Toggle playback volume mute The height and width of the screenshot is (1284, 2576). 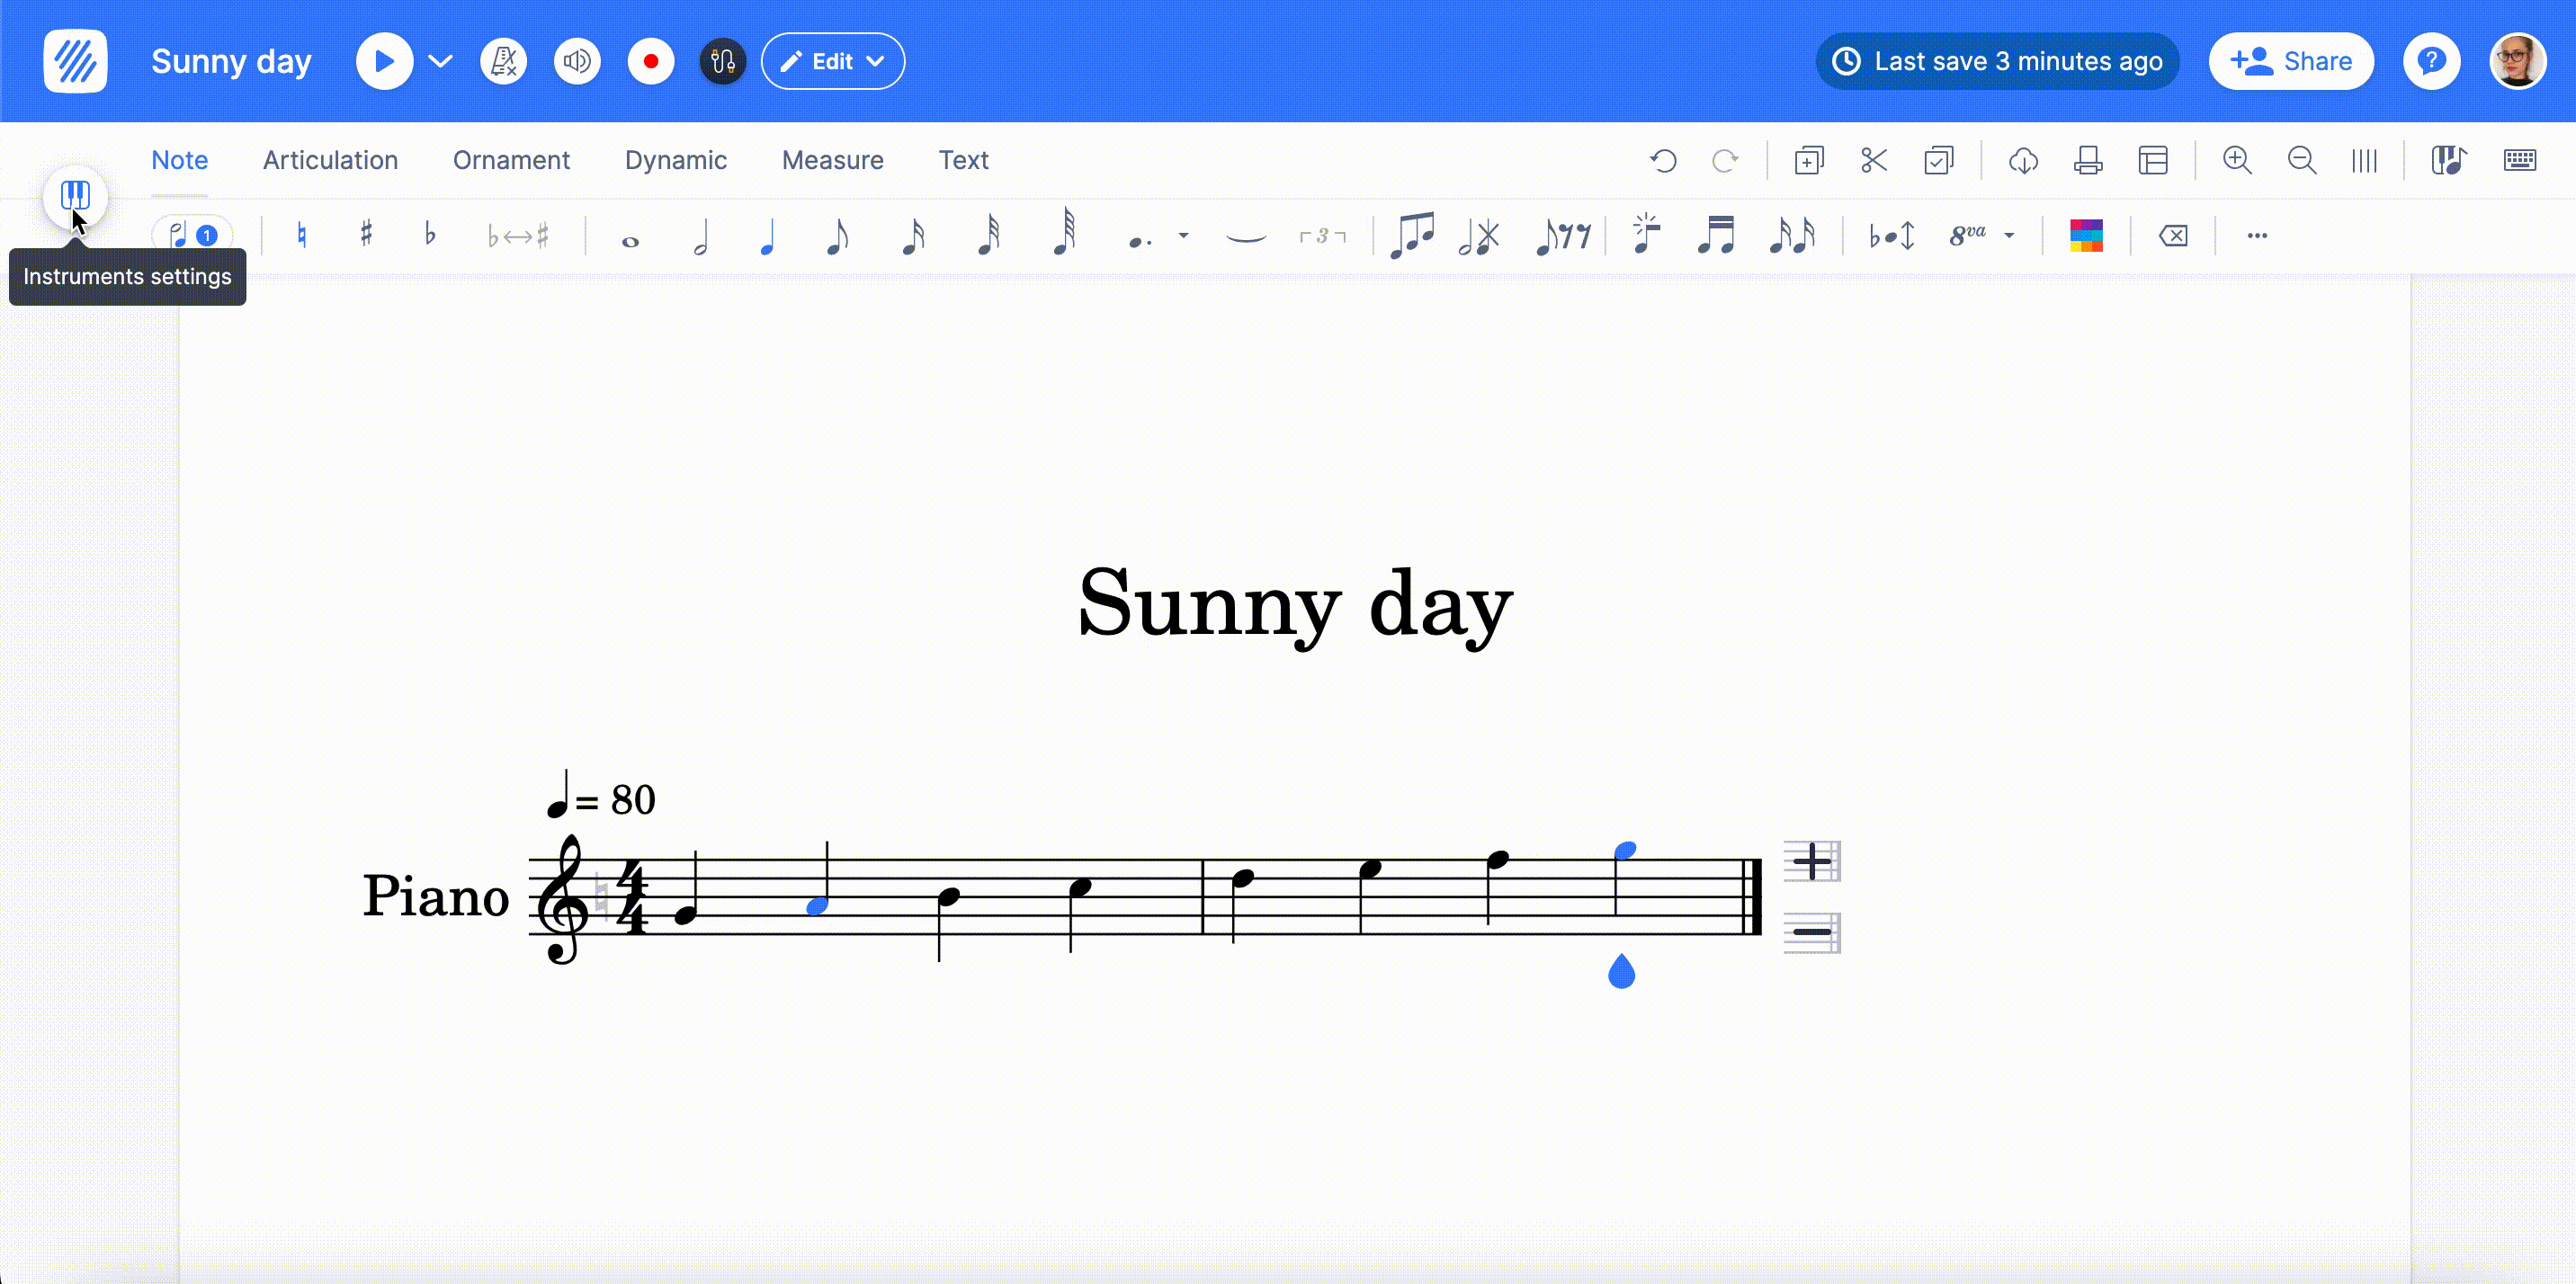577,61
